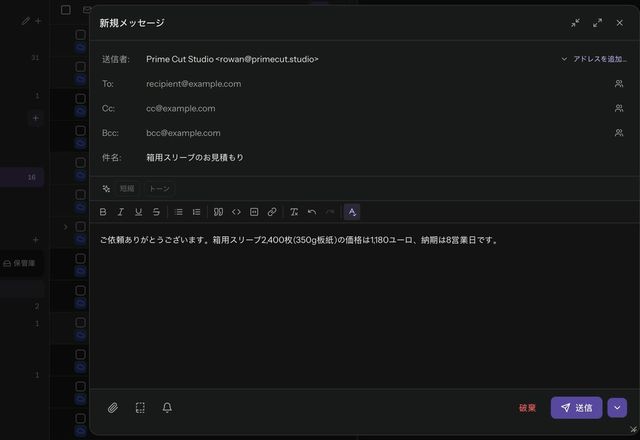Toggle the select-all checkbox in mail list

coord(66,10)
